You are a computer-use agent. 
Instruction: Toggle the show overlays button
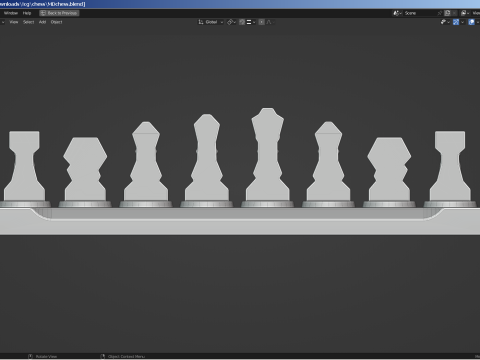[471, 22]
